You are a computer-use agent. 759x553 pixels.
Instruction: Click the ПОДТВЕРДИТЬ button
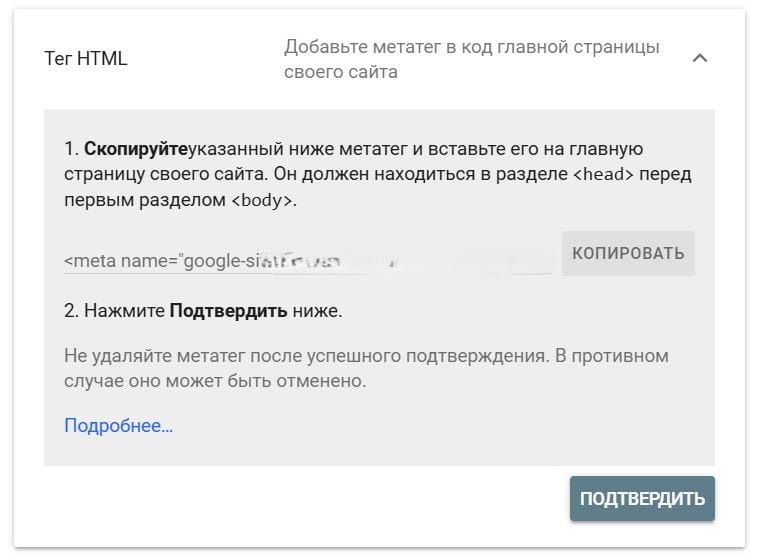point(642,498)
